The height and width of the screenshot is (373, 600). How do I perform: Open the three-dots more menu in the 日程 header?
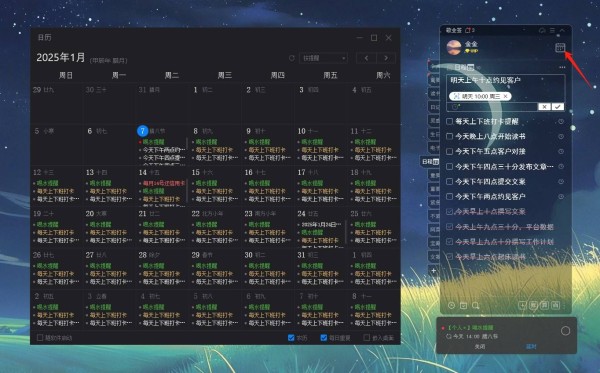tap(562, 67)
